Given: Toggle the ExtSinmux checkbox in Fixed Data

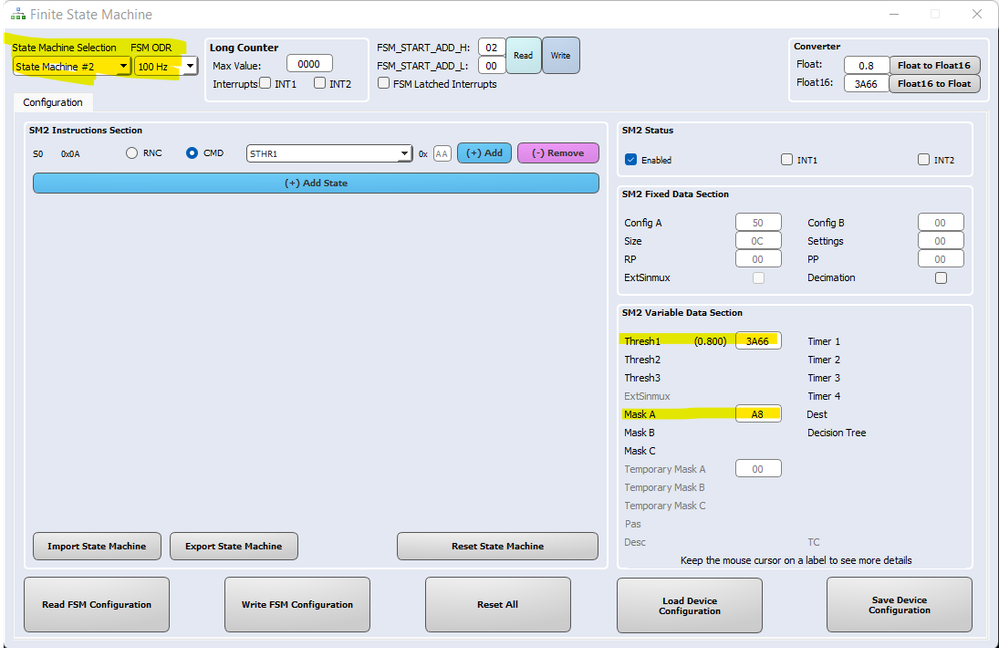Looking at the screenshot, I should coord(758,278).
